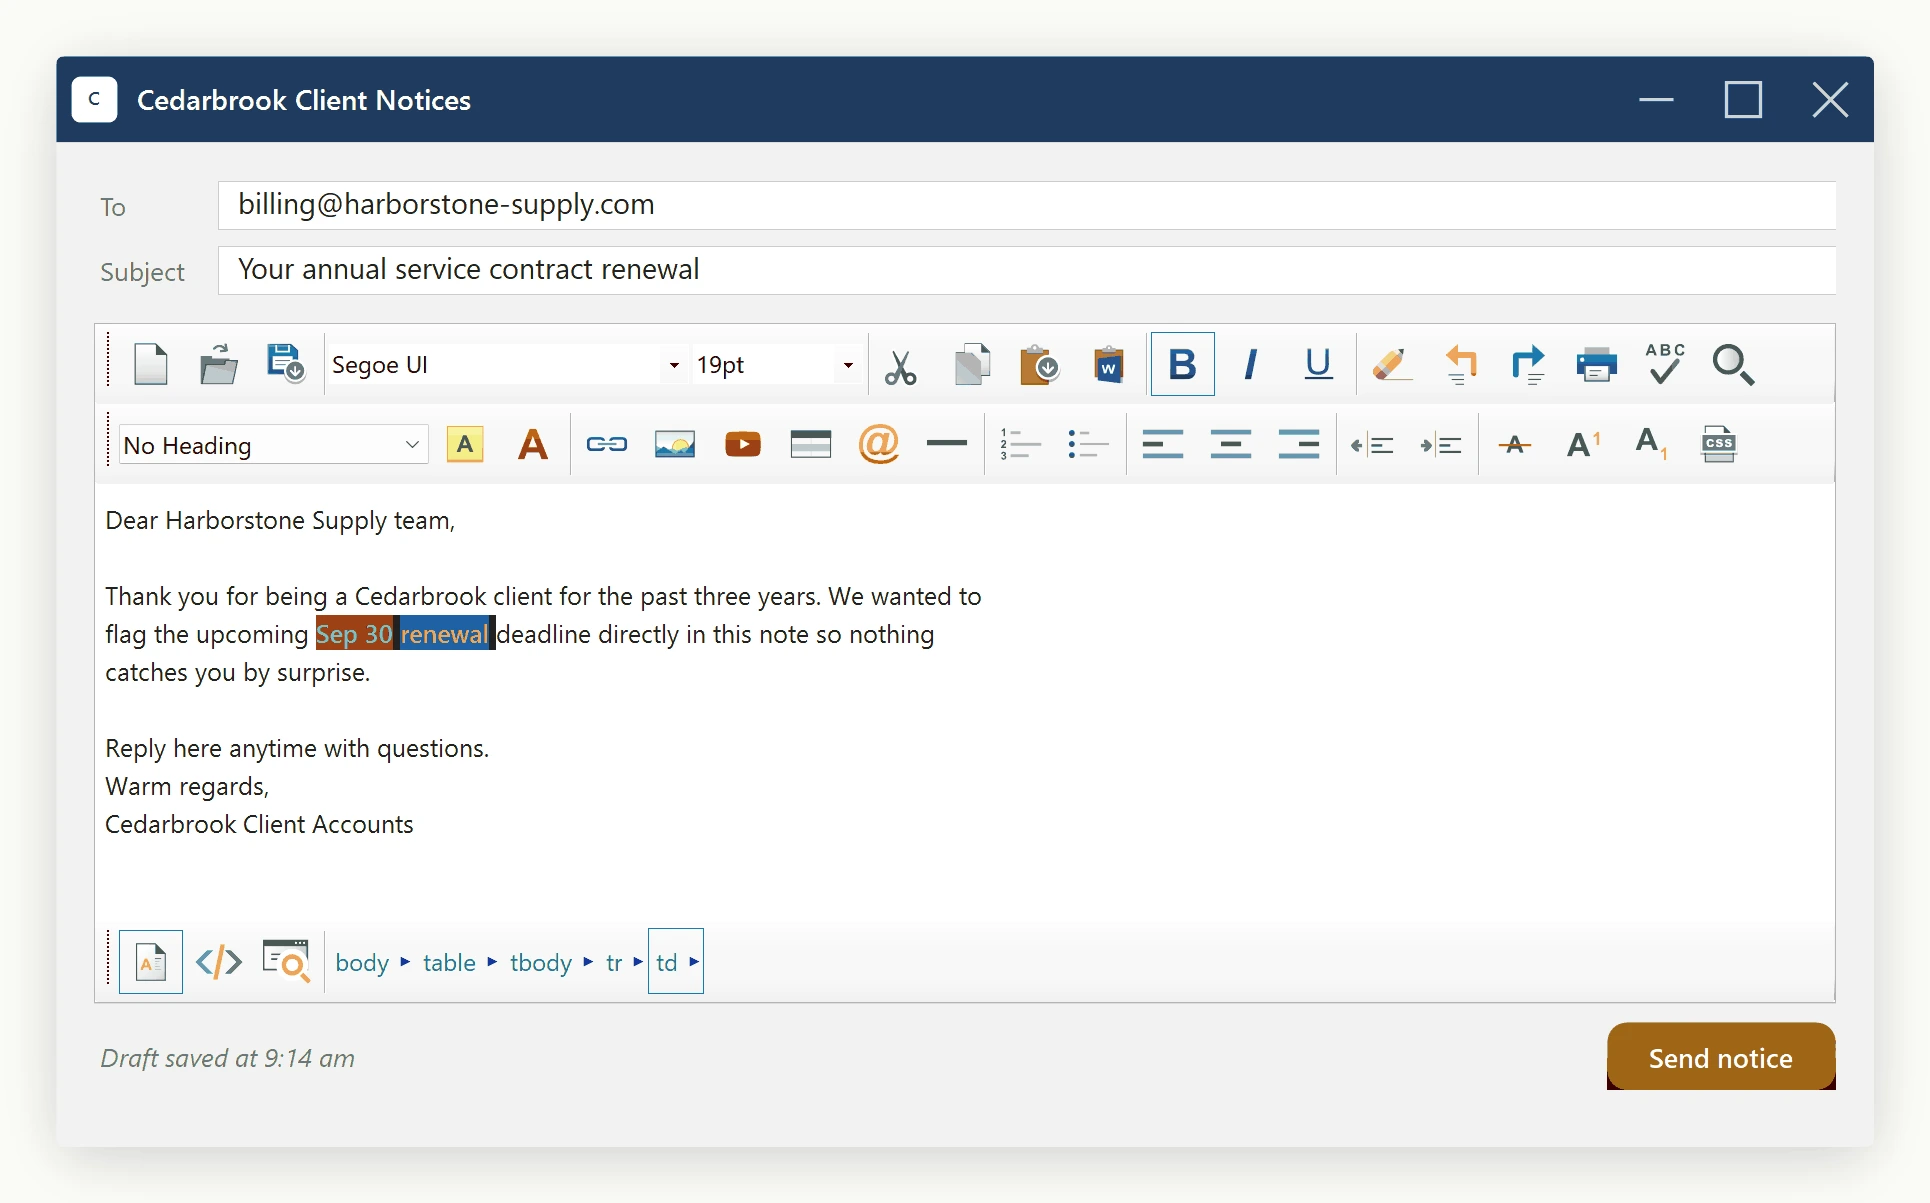Open a file with the folder icon
Image resolution: width=1930 pixels, height=1203 pixels.
pyautogui.click(x=218, y=365)
